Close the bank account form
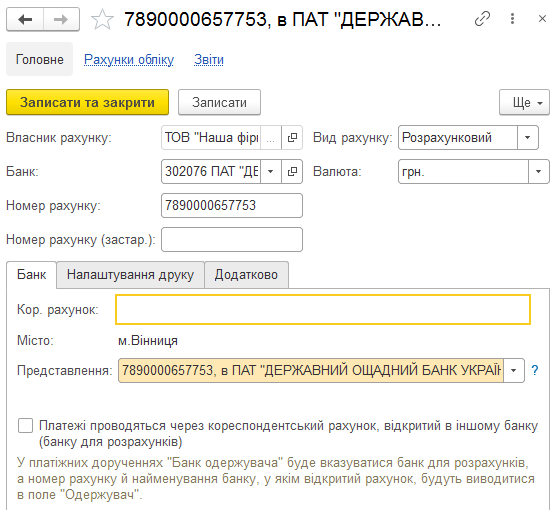 pos(542,19)
